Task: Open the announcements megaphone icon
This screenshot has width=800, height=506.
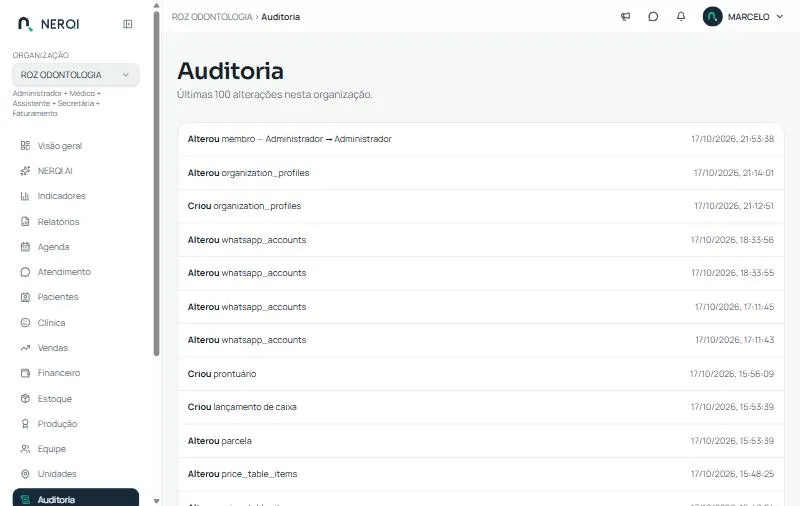Action: click(x=626, y=17)
